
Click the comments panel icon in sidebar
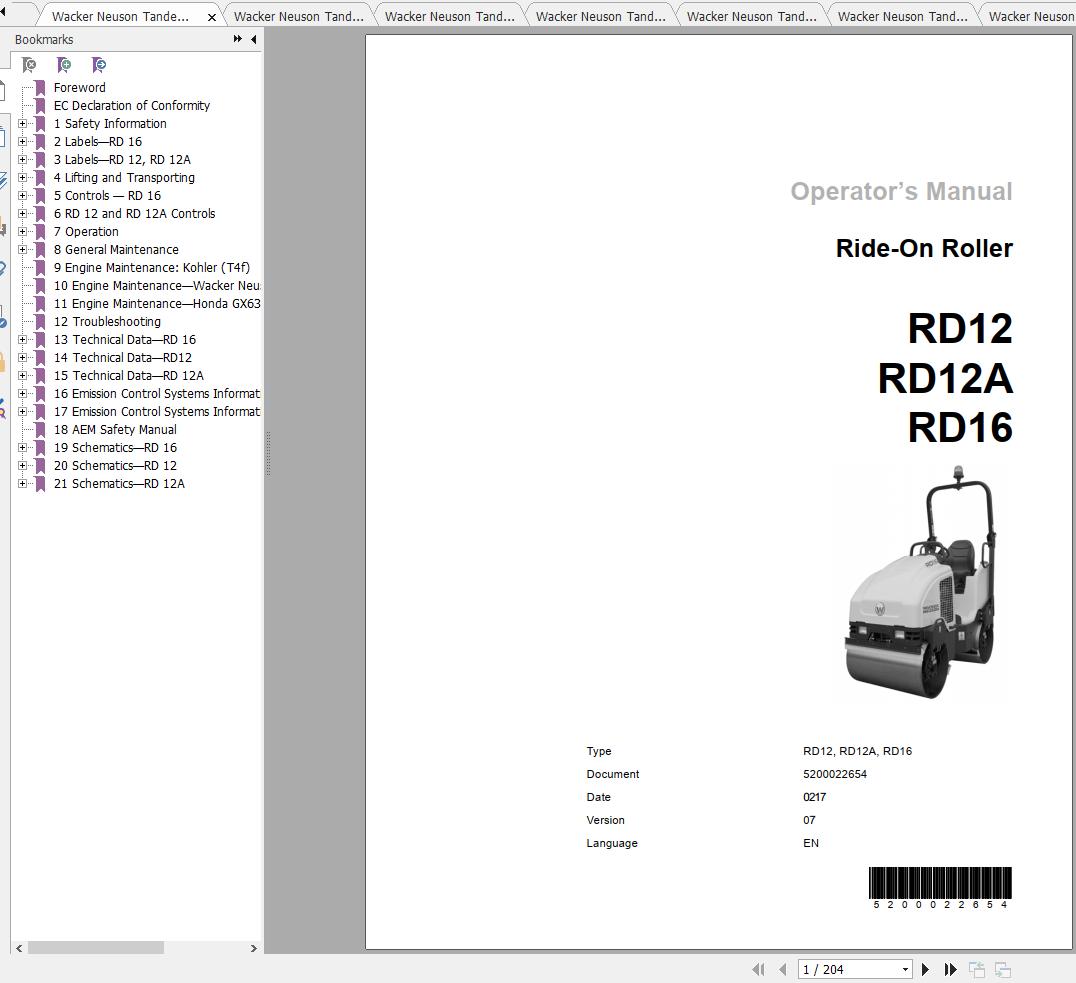coord(6,225)
